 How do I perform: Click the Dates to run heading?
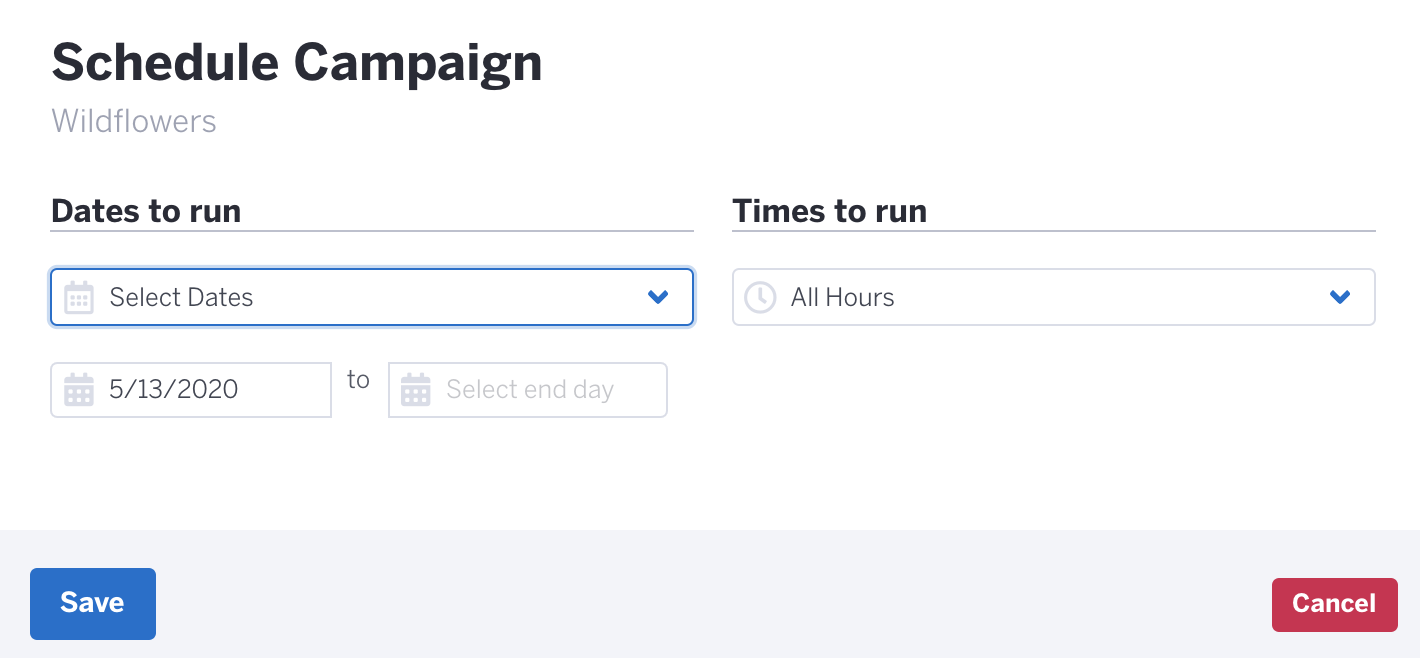(146, 211)
